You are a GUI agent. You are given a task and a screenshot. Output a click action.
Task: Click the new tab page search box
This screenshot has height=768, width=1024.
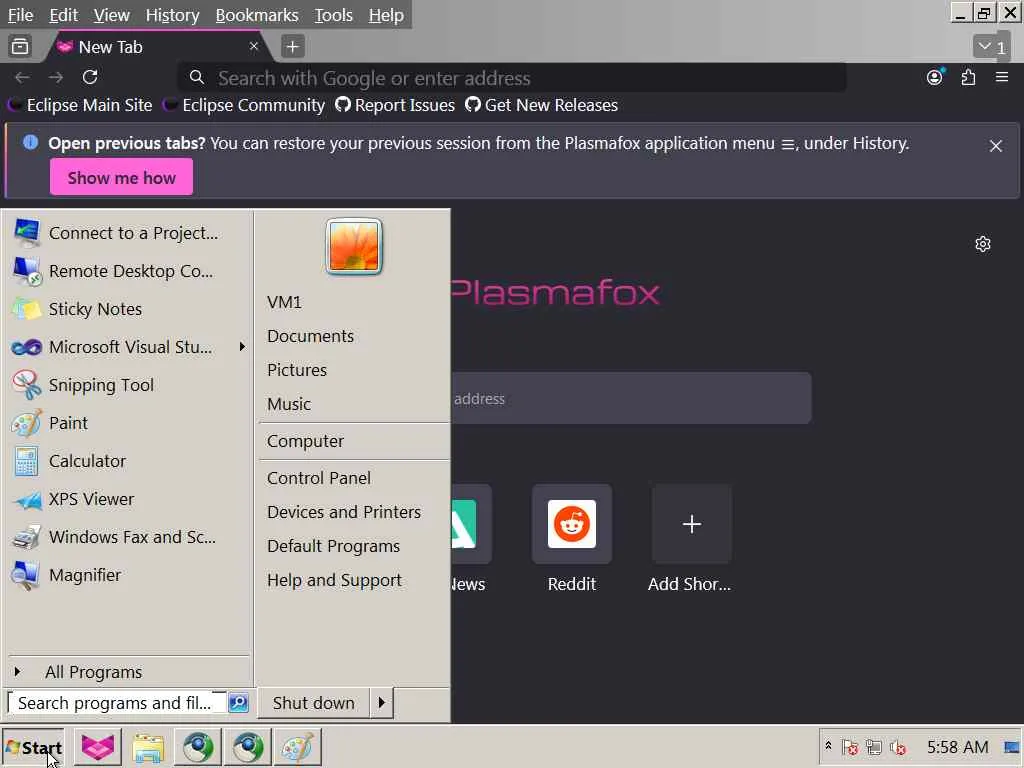coord(631,398)
